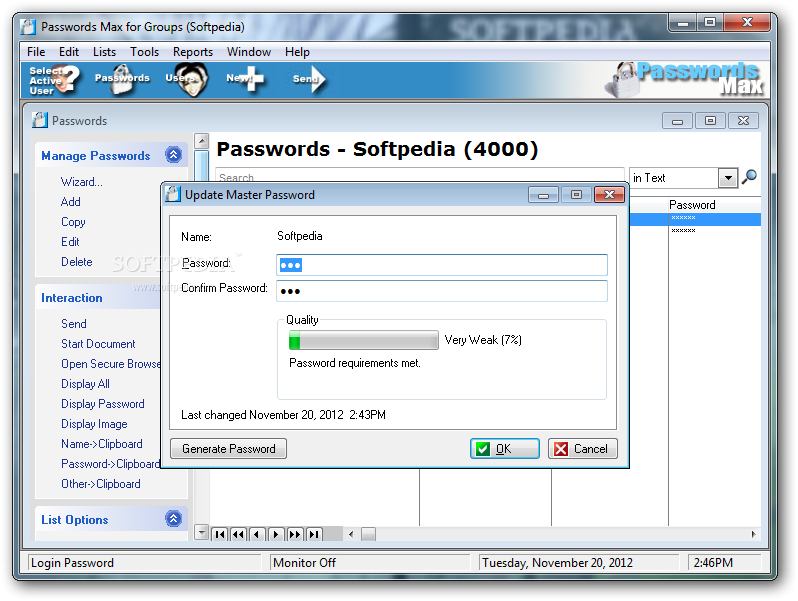Go to next record arrow
The width and height of the screenshot is (798, 601).
276,534
